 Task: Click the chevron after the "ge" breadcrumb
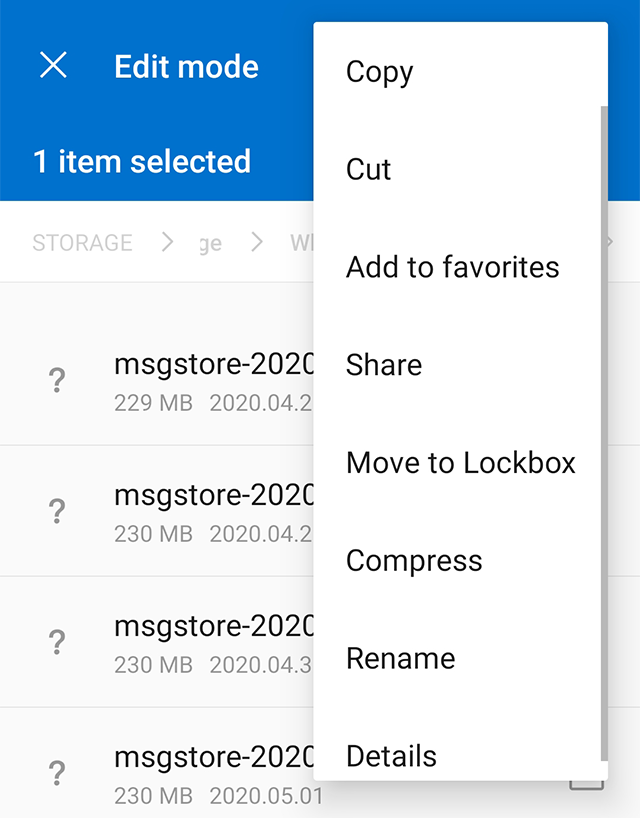(x=257, y=242)
